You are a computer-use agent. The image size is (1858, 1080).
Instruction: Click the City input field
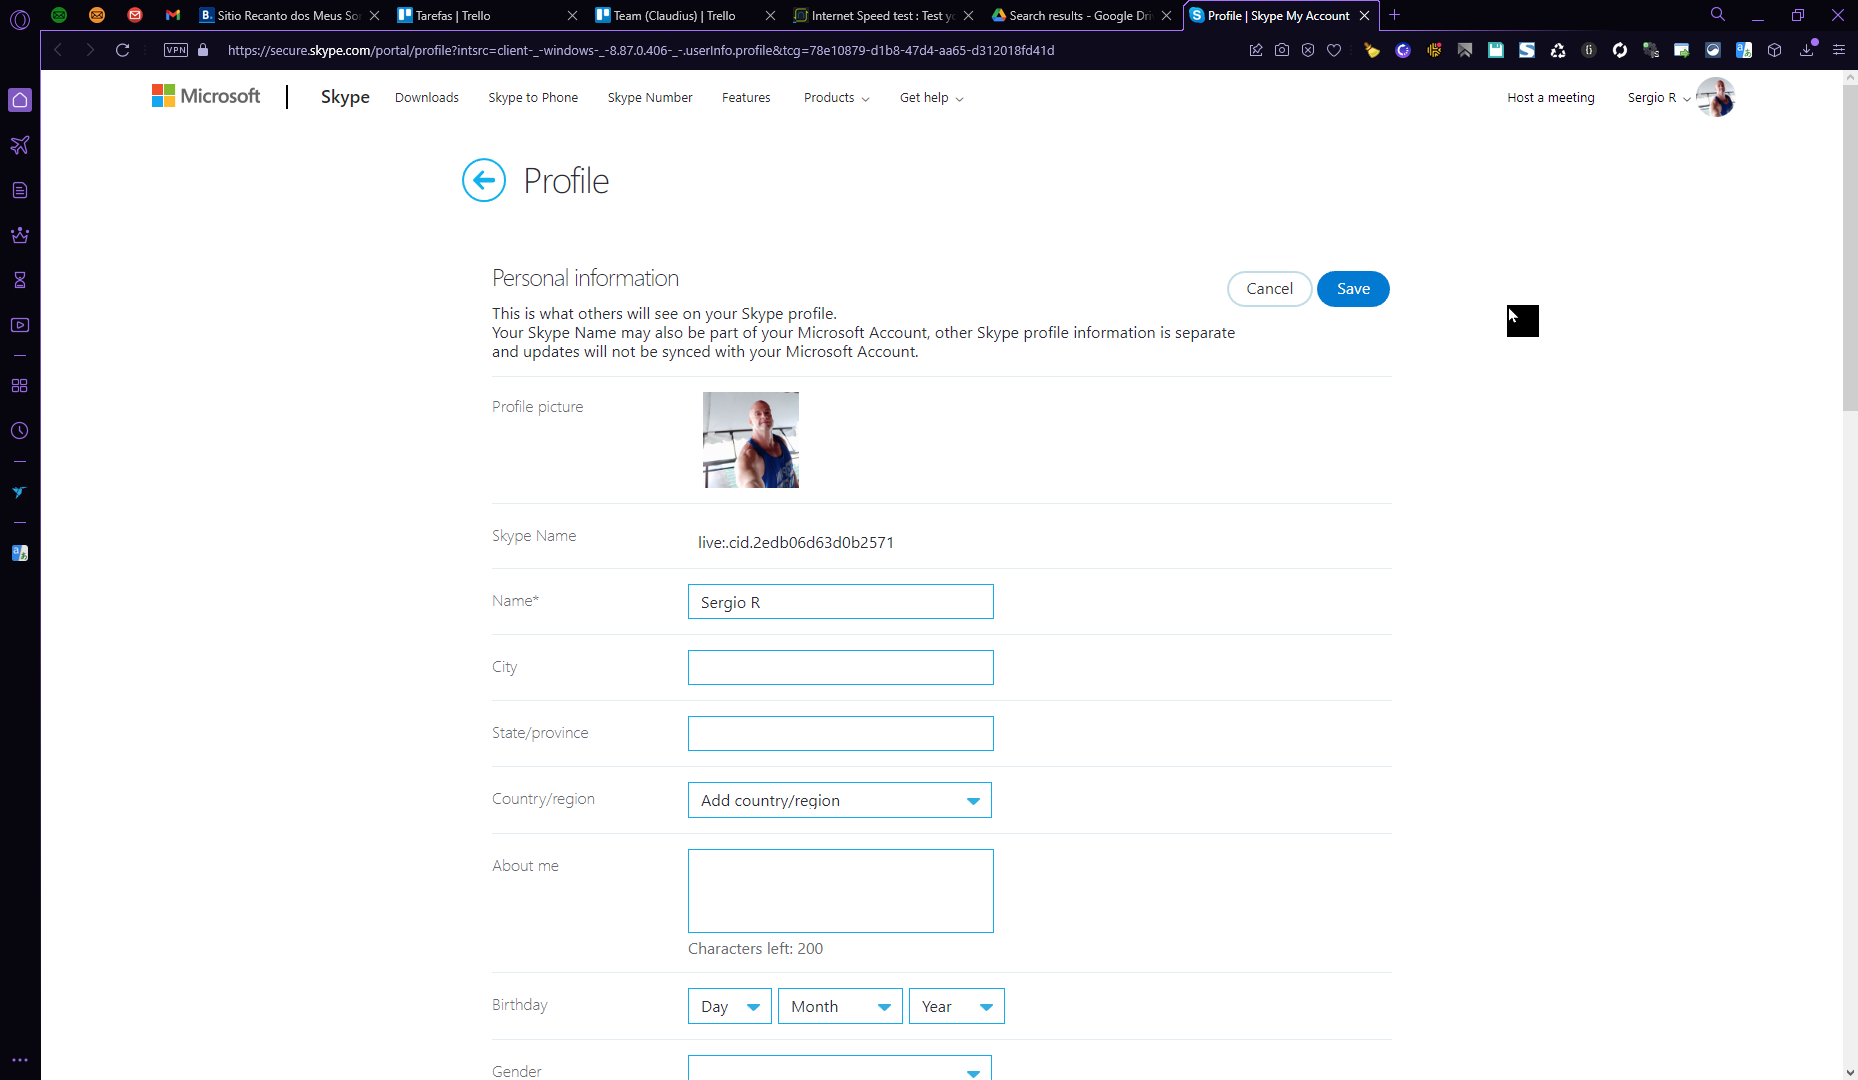[x=841, y=668]
